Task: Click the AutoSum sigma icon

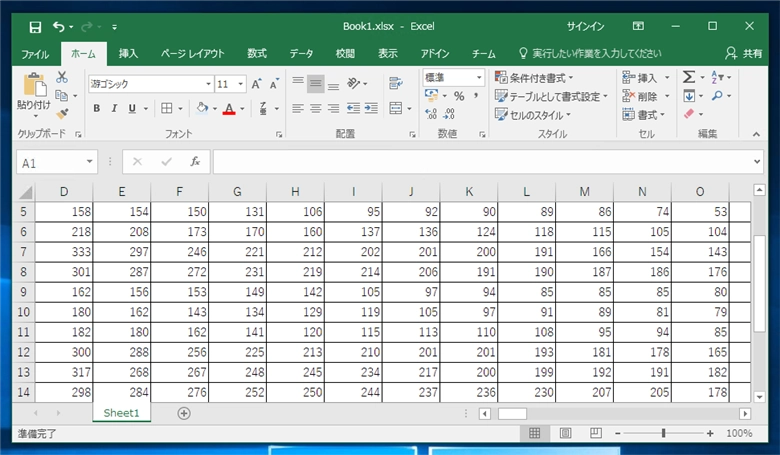Action: coord(689,77)
